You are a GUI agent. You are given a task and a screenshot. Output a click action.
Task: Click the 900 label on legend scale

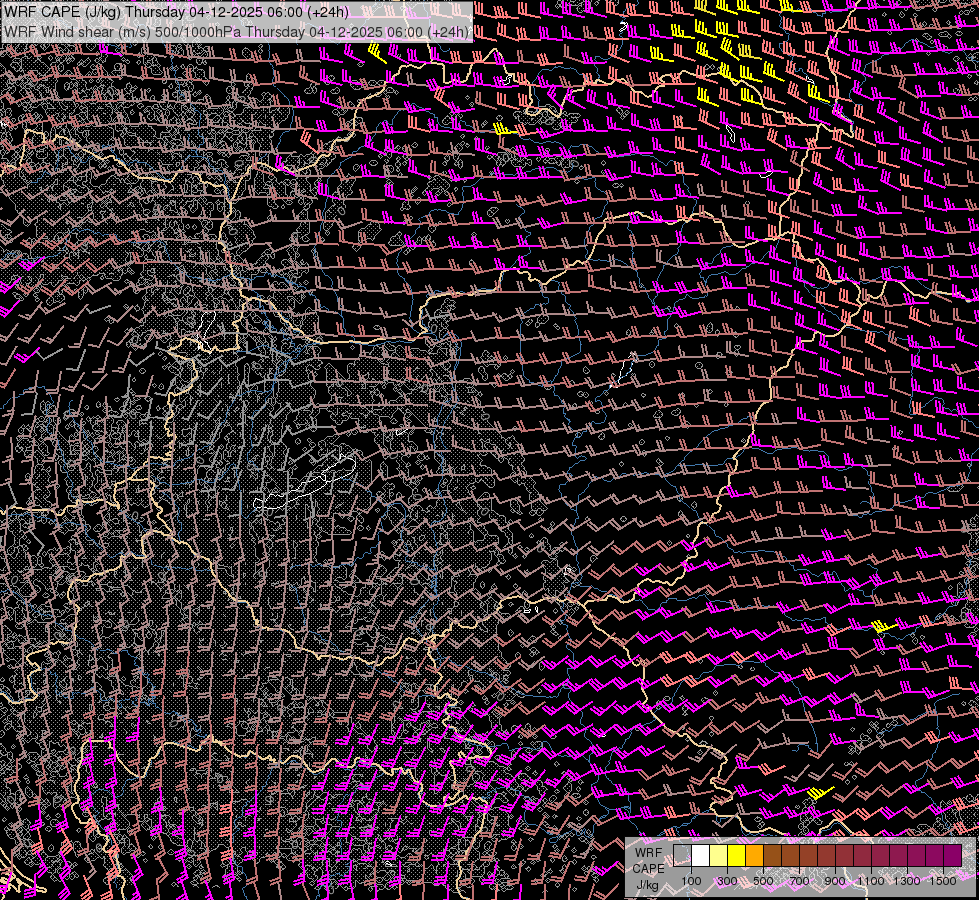pos(835,880)
